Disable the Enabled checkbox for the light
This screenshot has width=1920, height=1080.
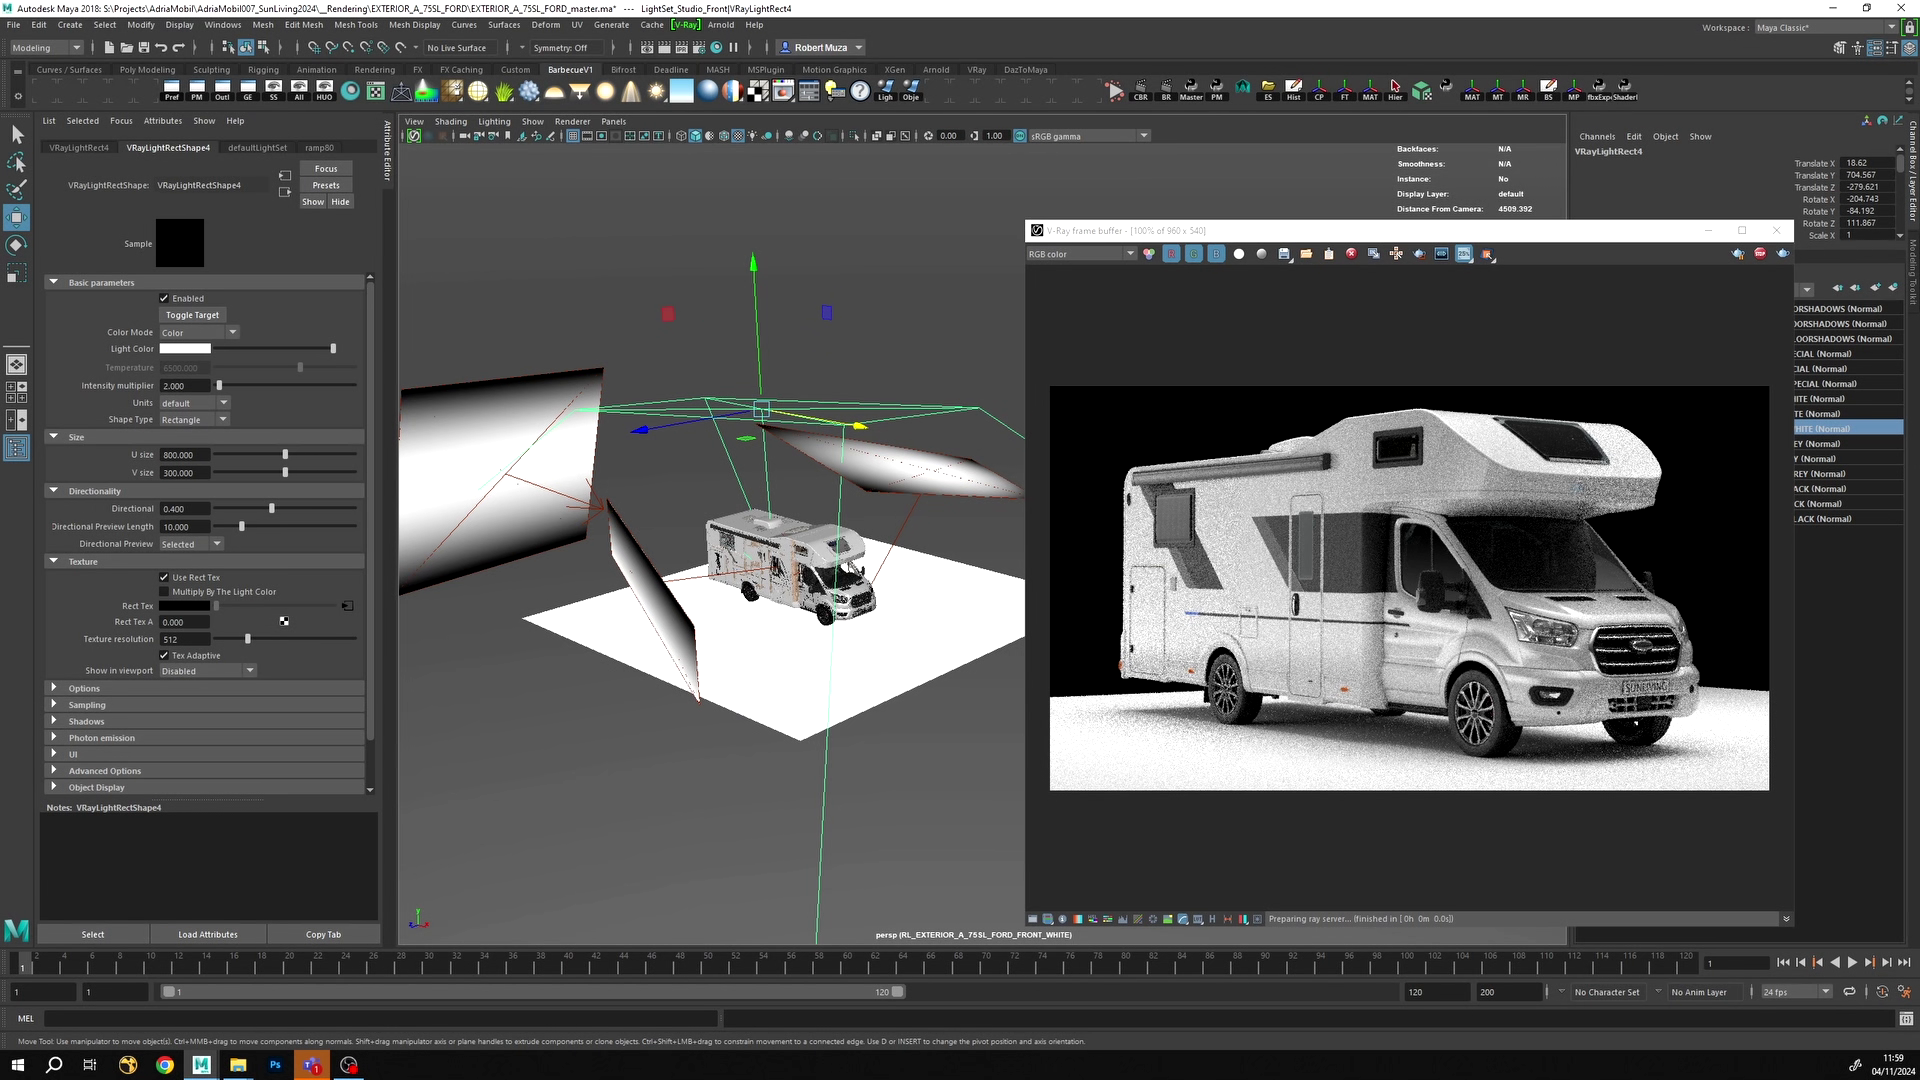point(164,298)
